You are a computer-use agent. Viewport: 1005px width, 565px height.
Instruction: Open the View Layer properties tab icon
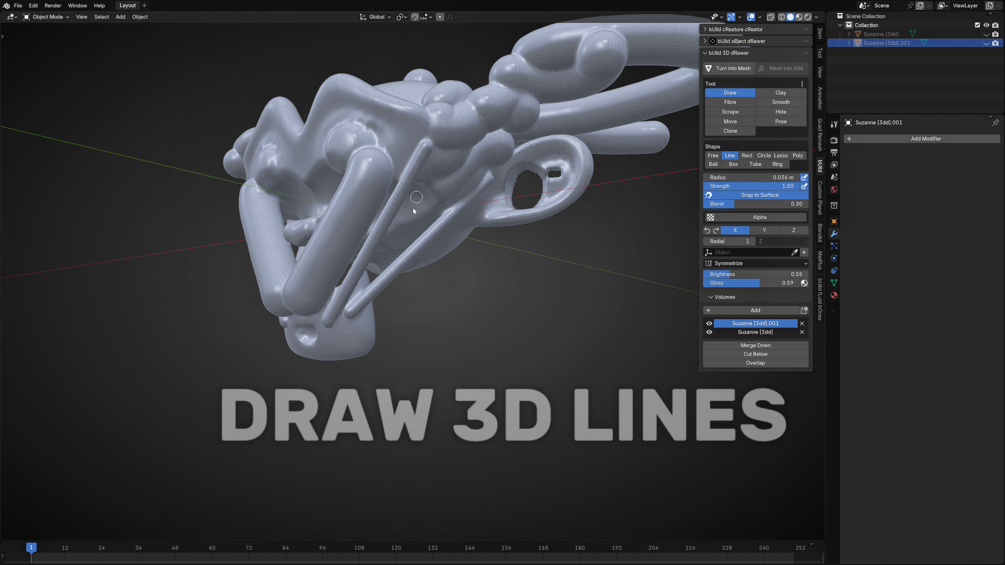tap(834, 165)
